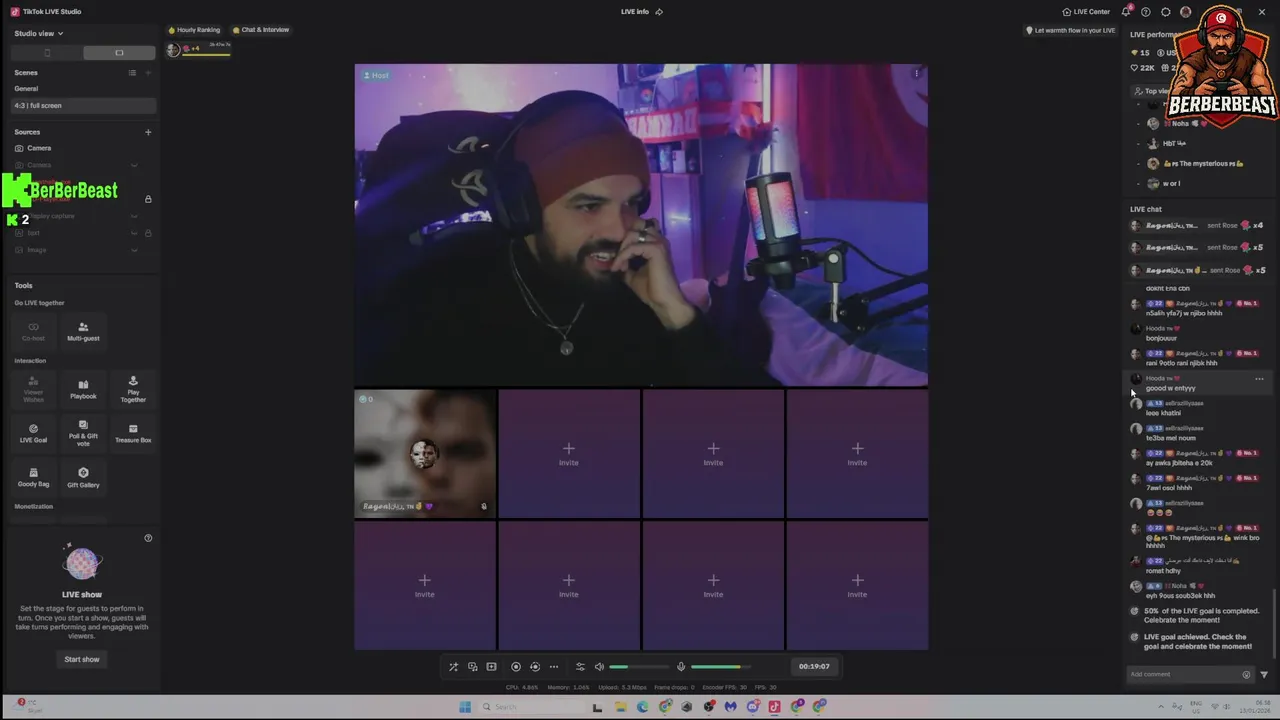The image size is (1280, 720).
Task: Open the Goody Bag tool
Action: [x=33, y=477]
